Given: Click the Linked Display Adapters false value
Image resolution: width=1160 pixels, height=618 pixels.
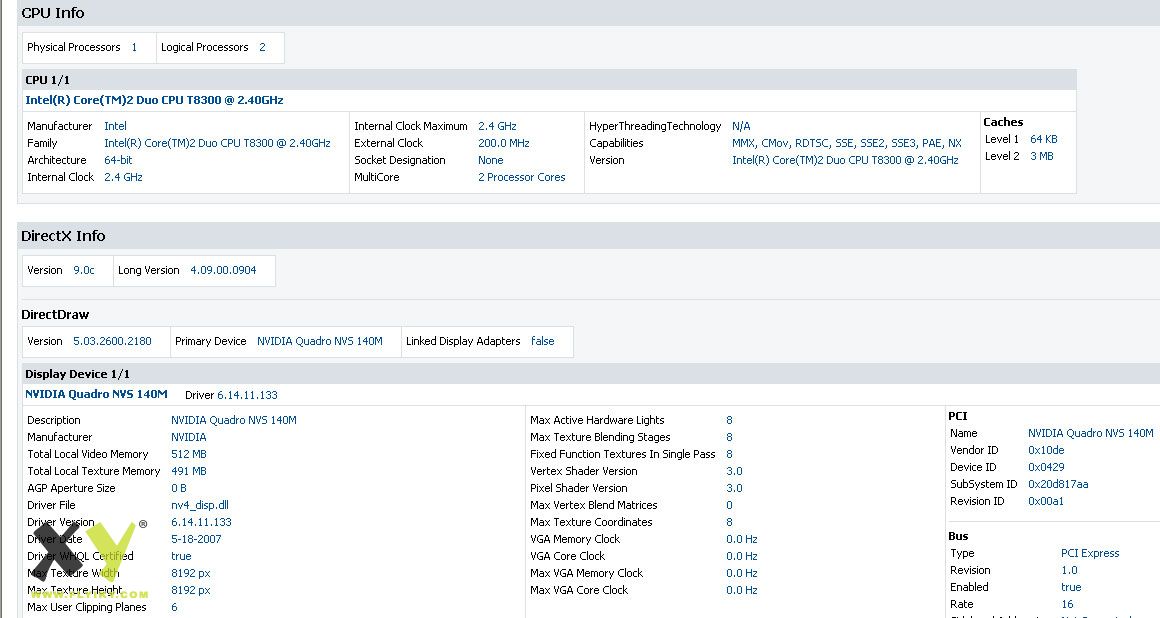Looking at the screenshot, I should (542, 341).
